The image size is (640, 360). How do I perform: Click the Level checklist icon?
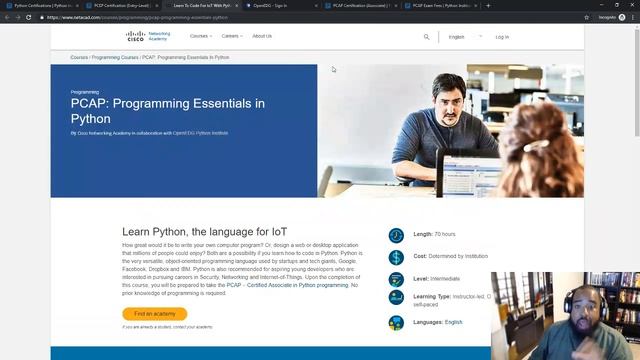point(396,280)
